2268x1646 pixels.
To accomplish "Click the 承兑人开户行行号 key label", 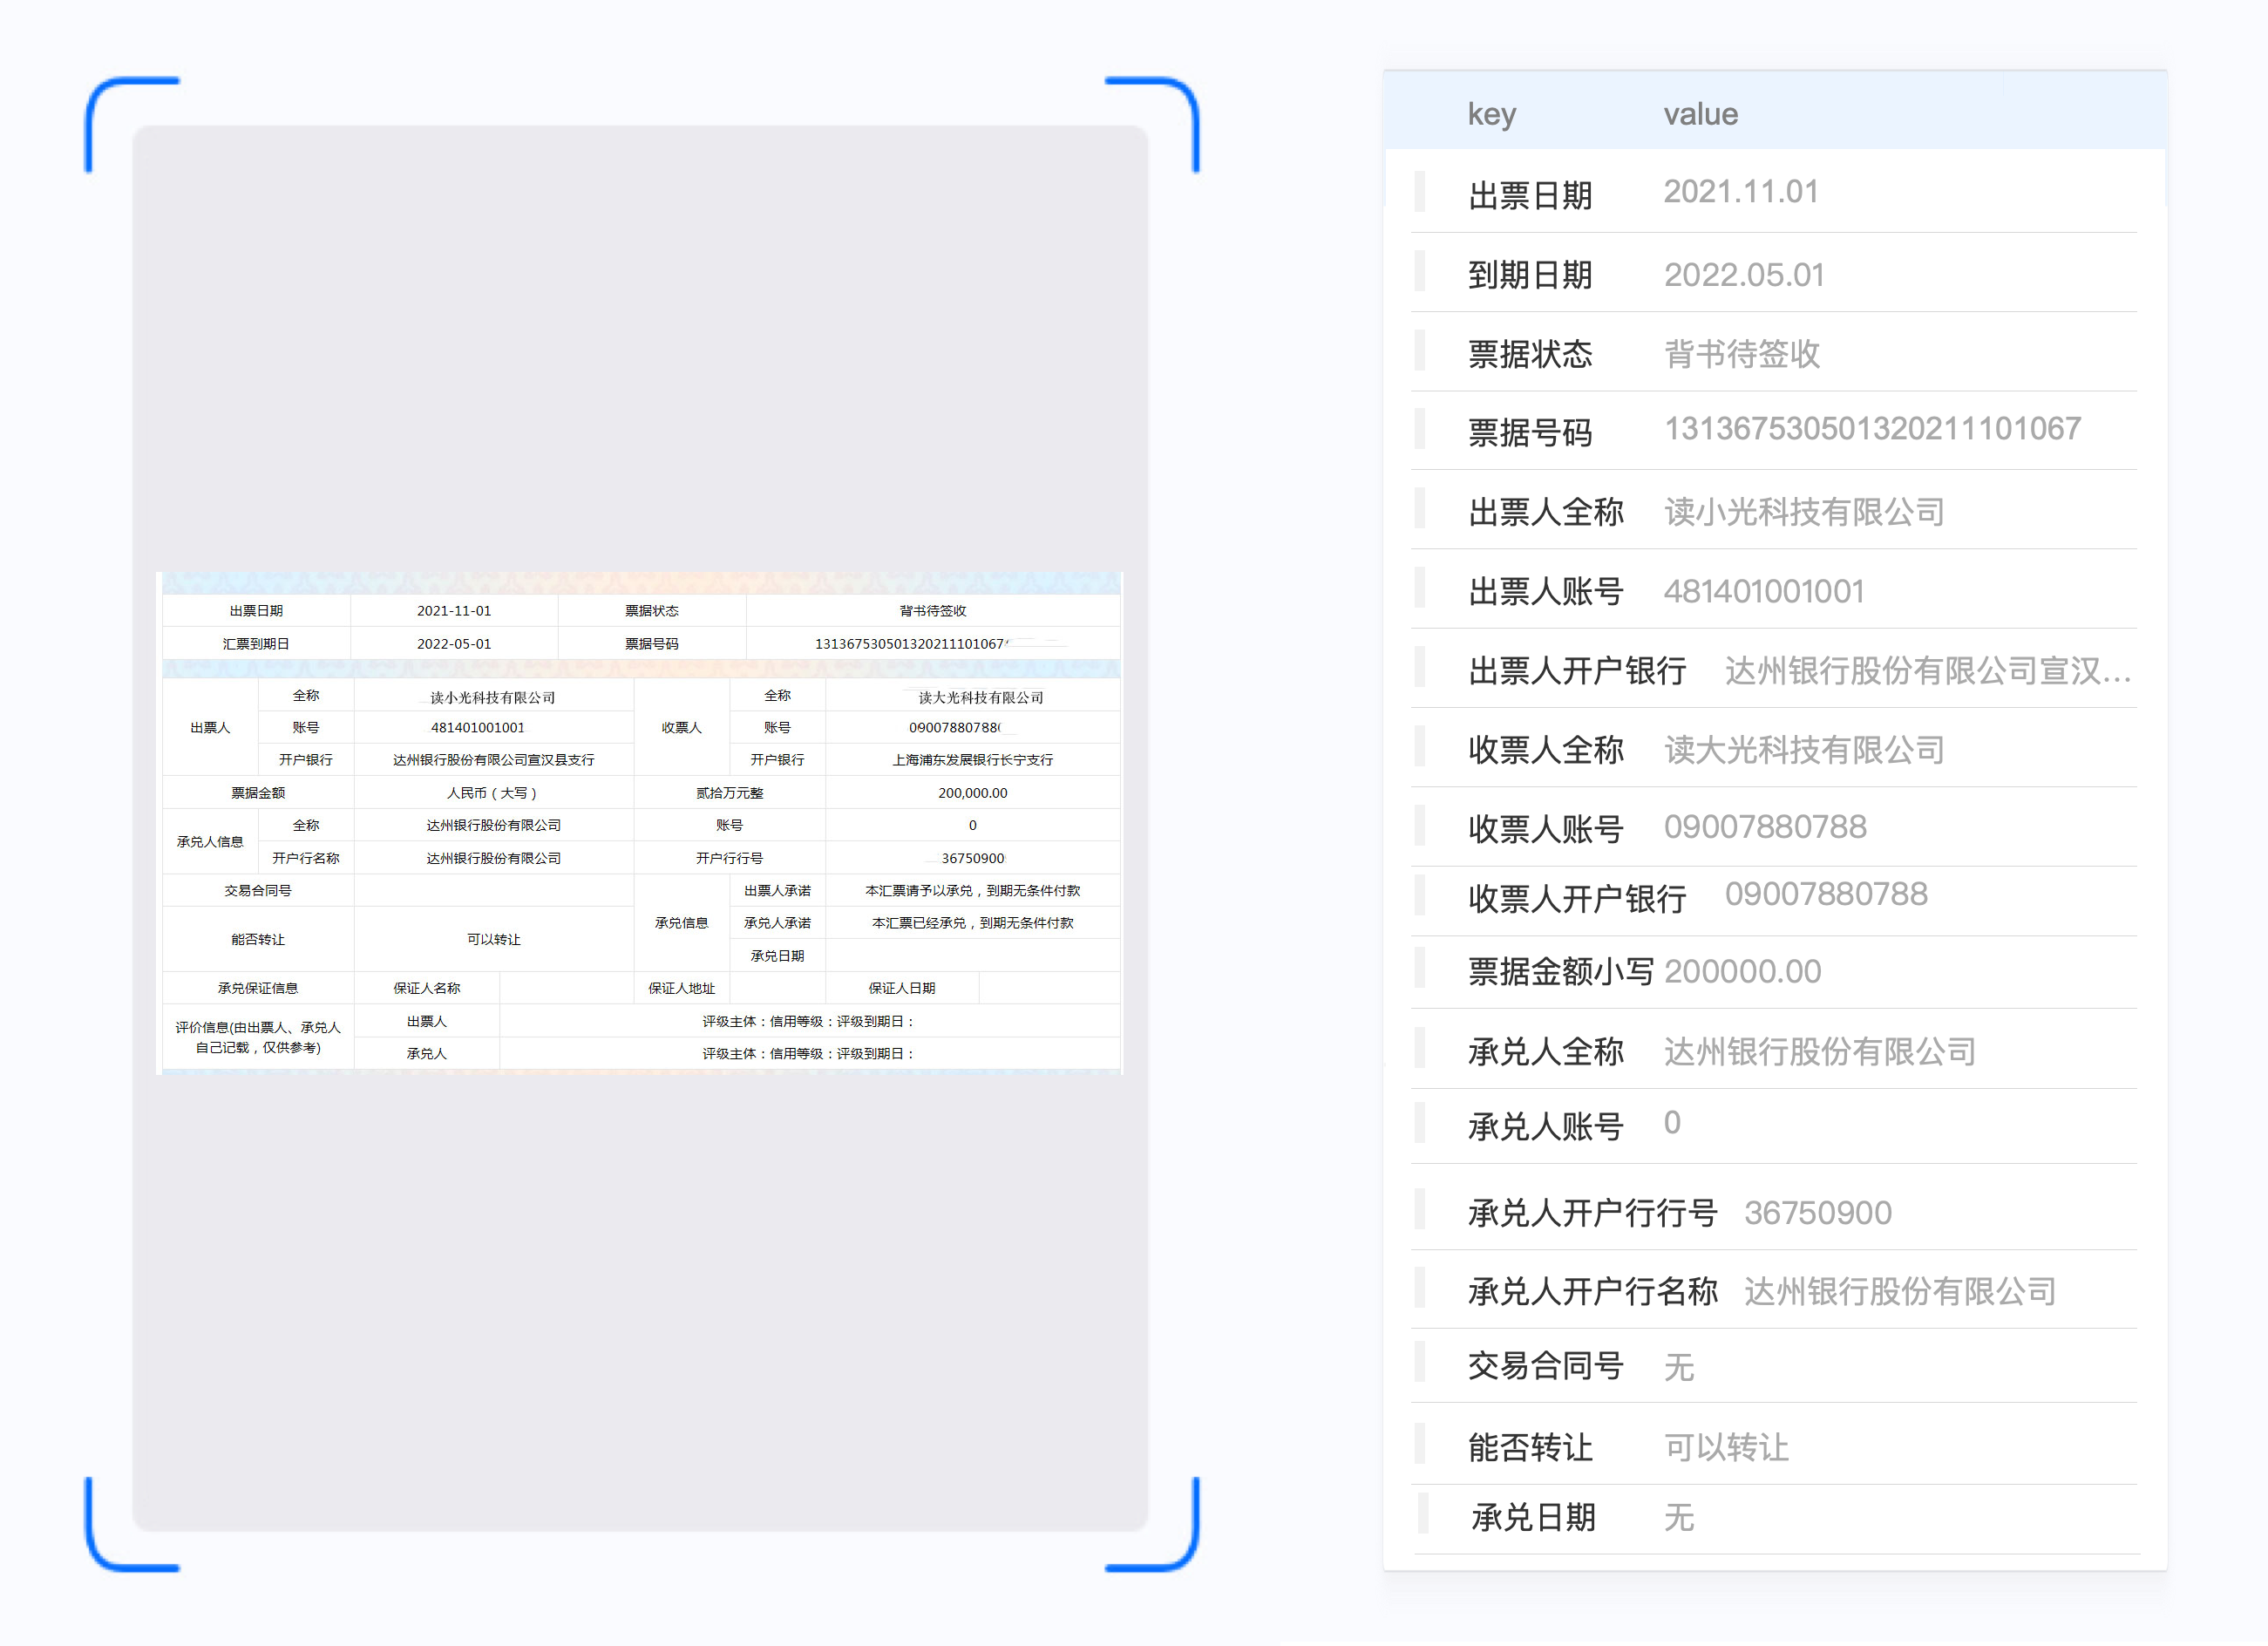I will (x=1593, y=1213).
